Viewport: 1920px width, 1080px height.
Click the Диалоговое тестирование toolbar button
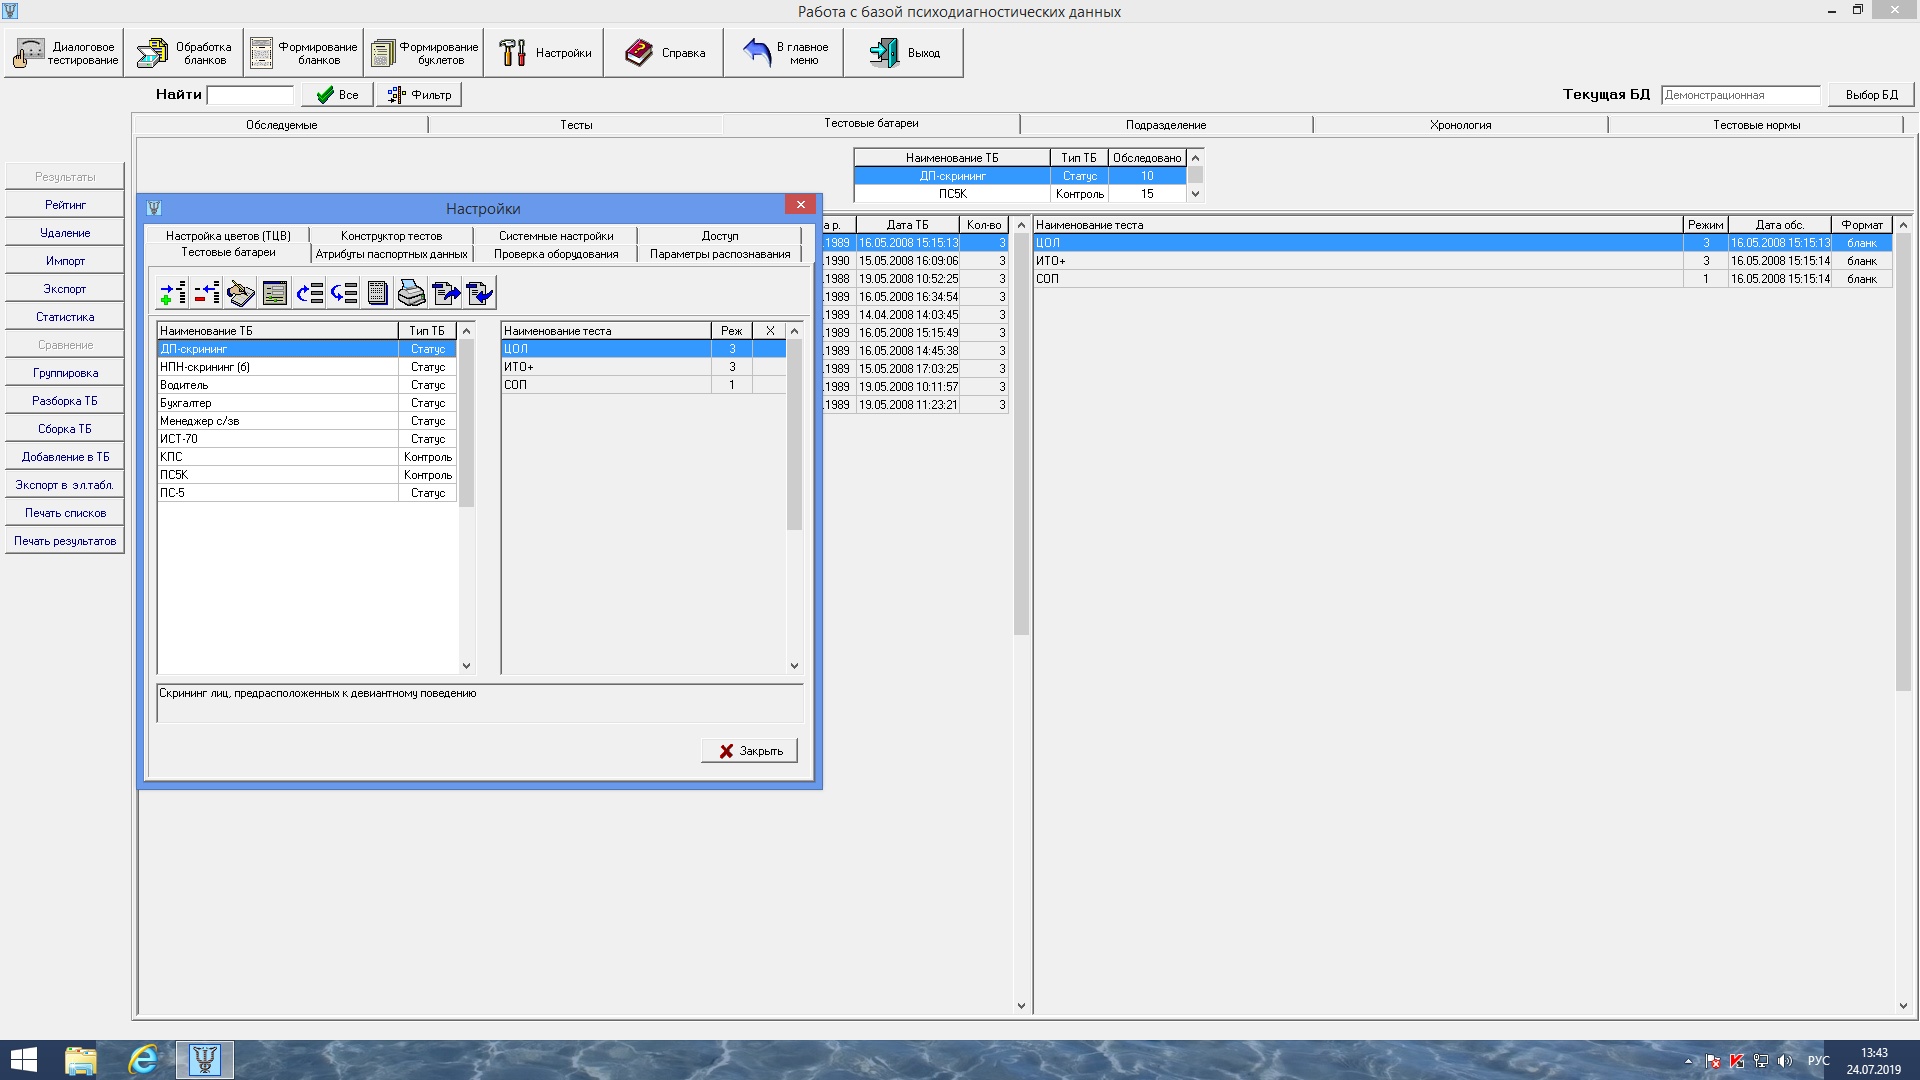click(65, 53)
